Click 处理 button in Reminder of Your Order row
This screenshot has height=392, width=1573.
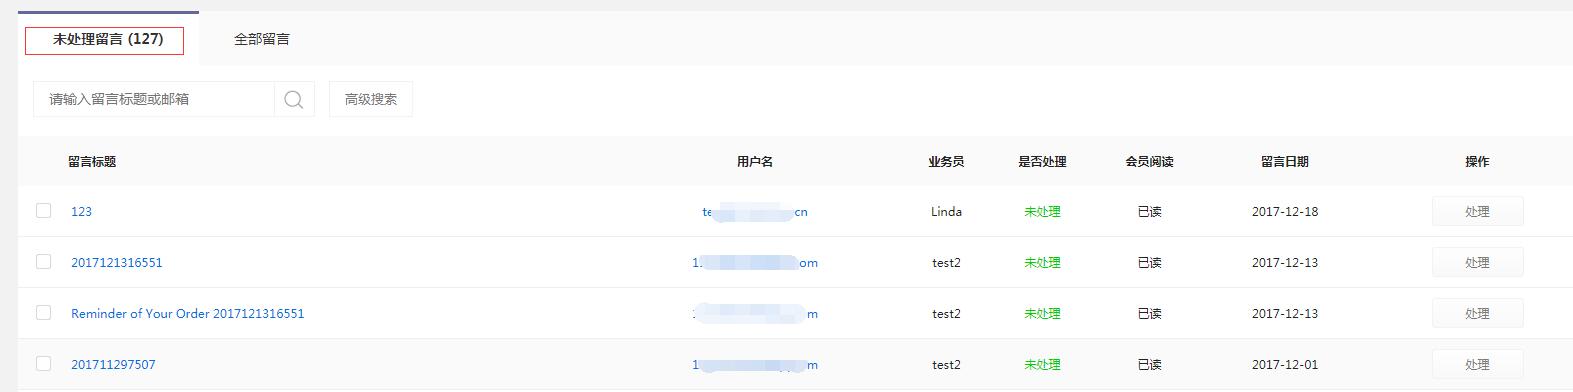click(x=1477, y=313)
